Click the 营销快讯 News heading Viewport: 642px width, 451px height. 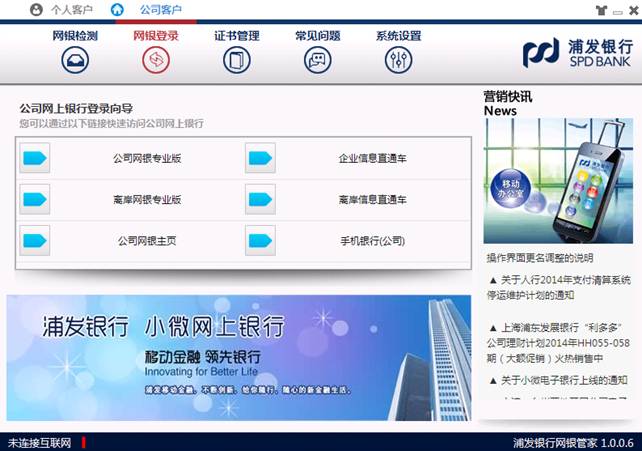[508, 103]
